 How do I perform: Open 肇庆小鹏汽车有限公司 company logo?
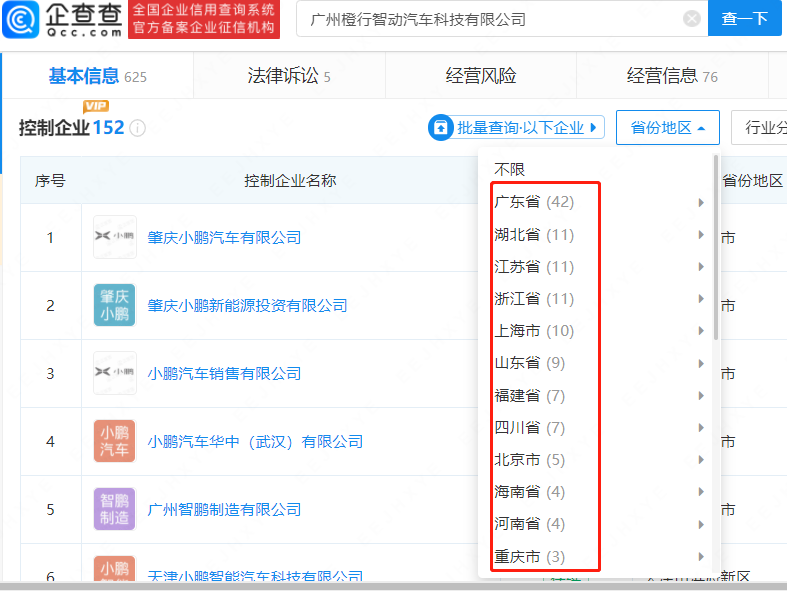pos(115,237)
